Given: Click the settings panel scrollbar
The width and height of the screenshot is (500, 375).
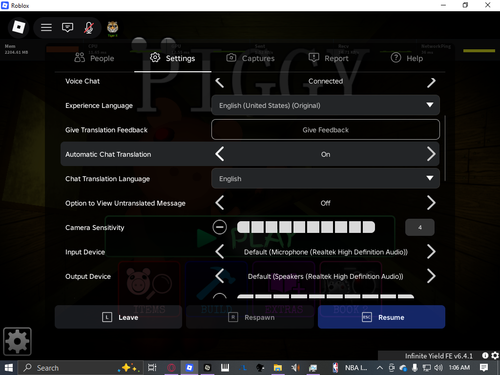Looking at the screenshot, I should 445,148.
